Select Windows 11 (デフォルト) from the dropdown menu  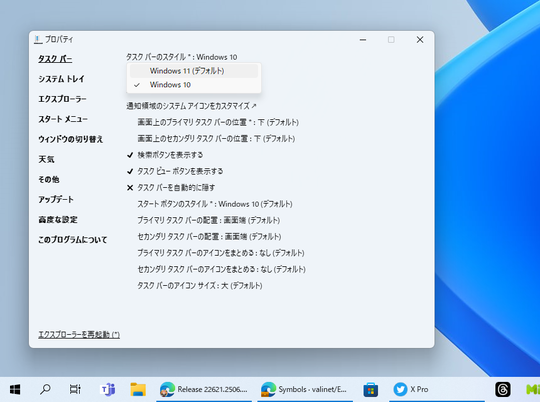(x=194, y=71)
